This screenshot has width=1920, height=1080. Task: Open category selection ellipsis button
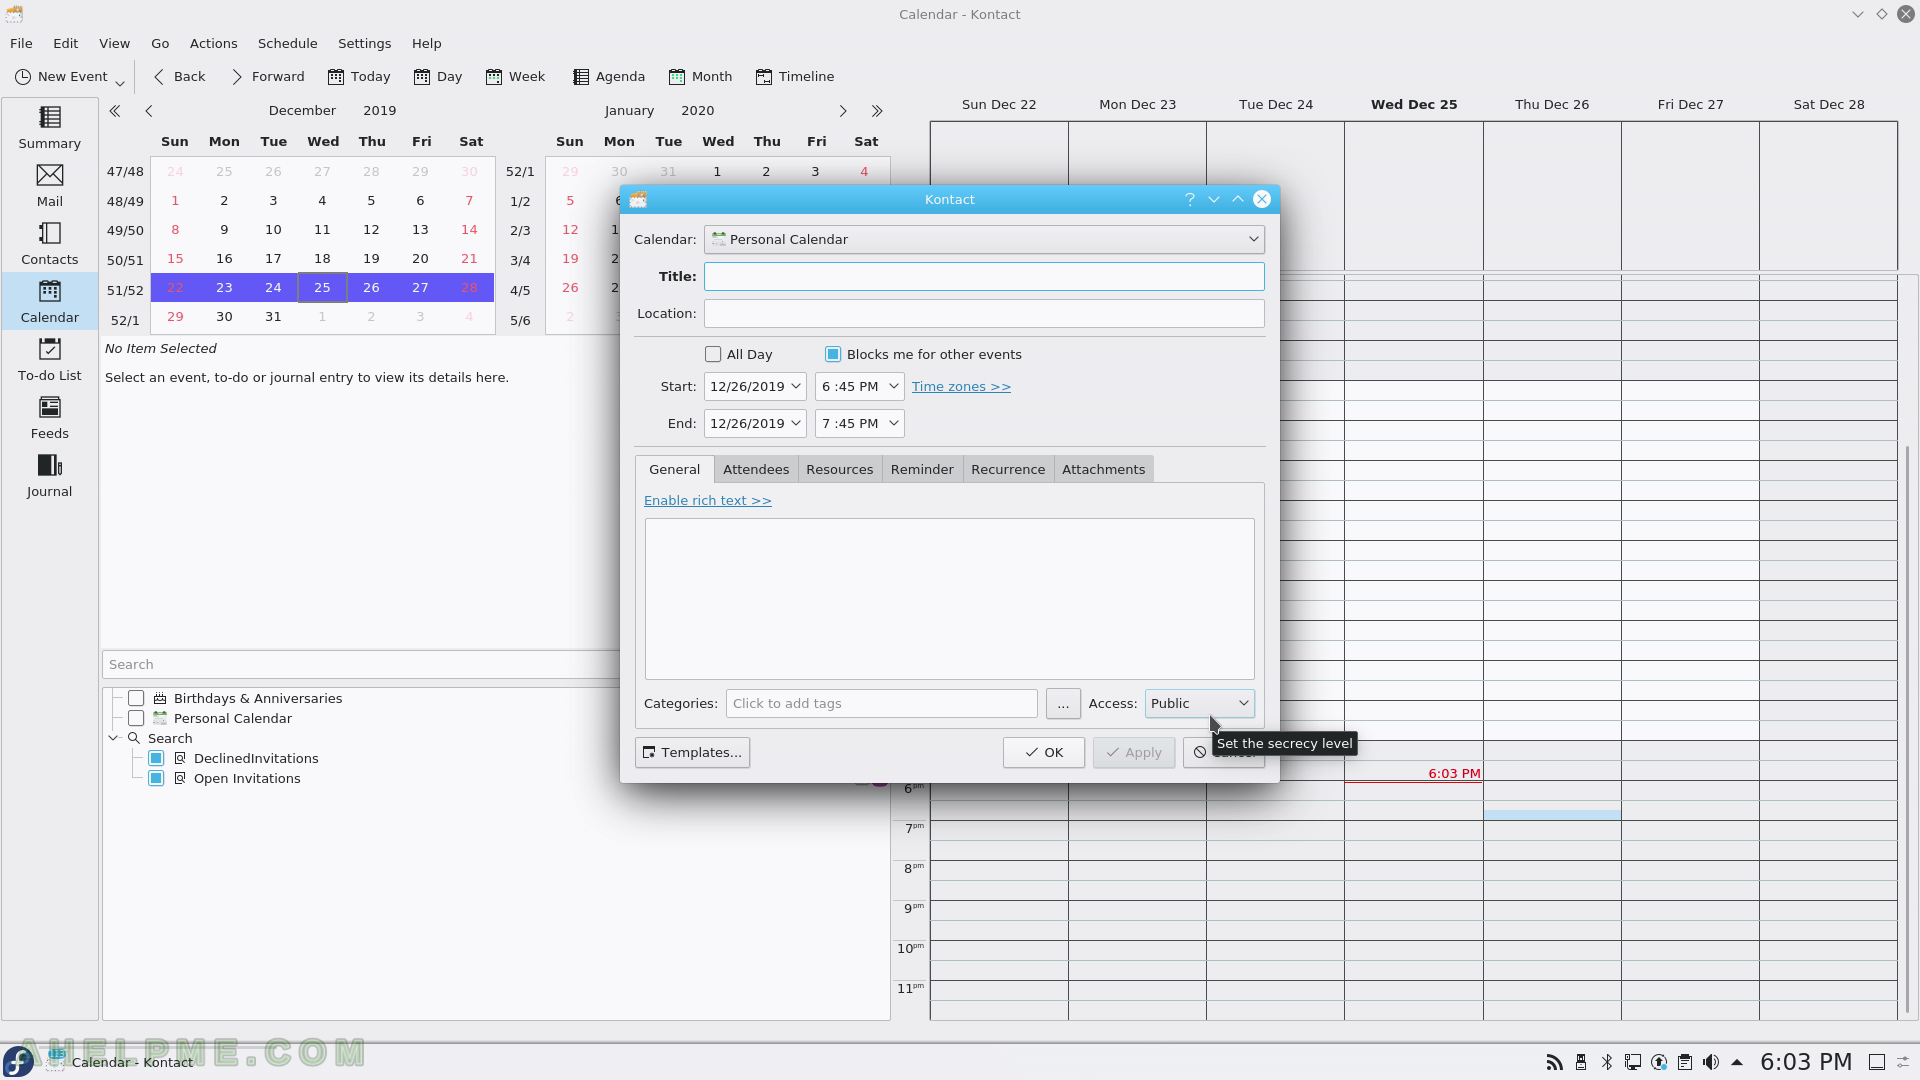point(1063,703)
